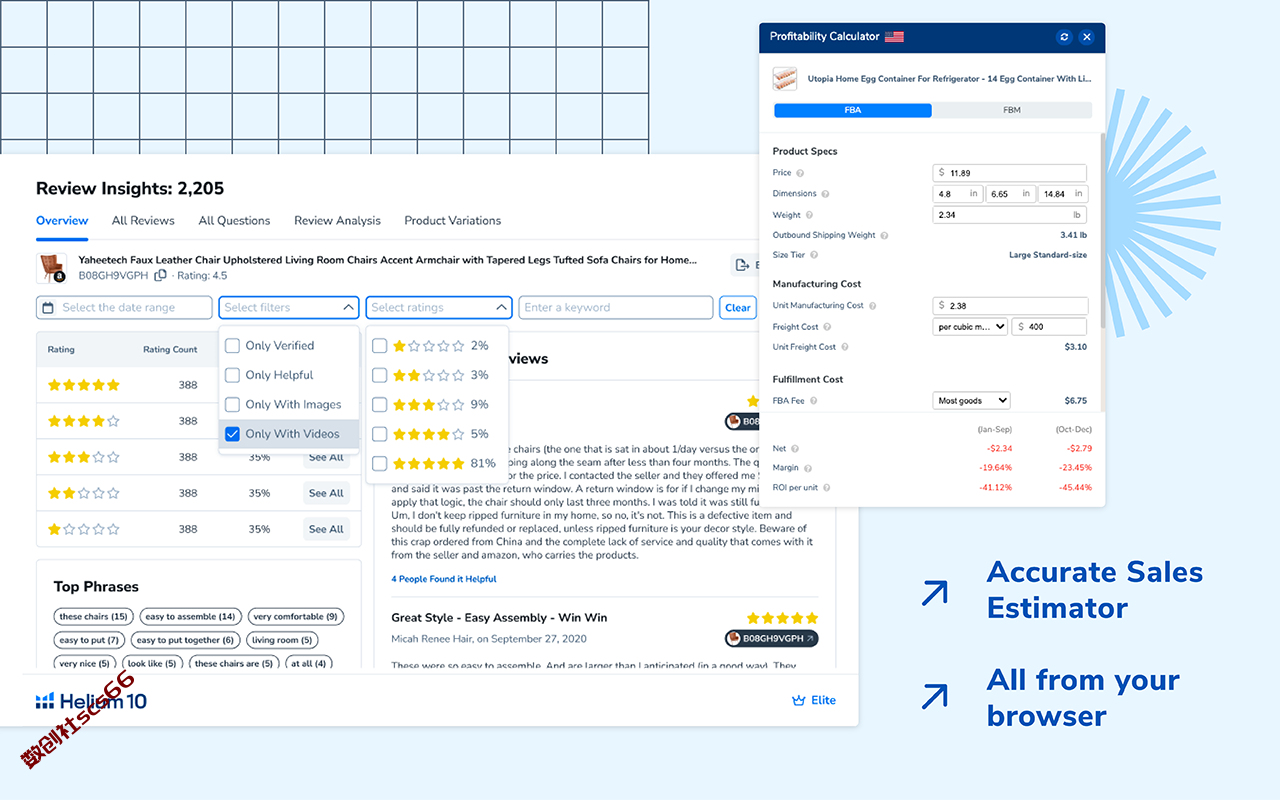
Task: Check the 4-star 5% rating filter
Action: pos(380,434)
